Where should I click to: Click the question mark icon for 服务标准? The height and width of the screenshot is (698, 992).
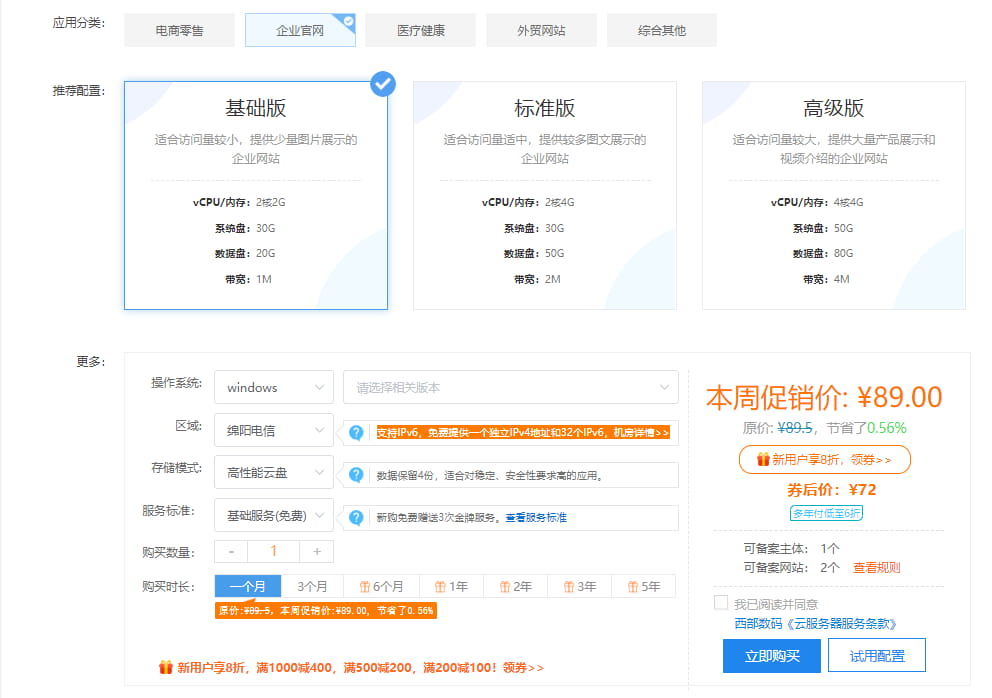pyautogui.click(x=358, y=516)
